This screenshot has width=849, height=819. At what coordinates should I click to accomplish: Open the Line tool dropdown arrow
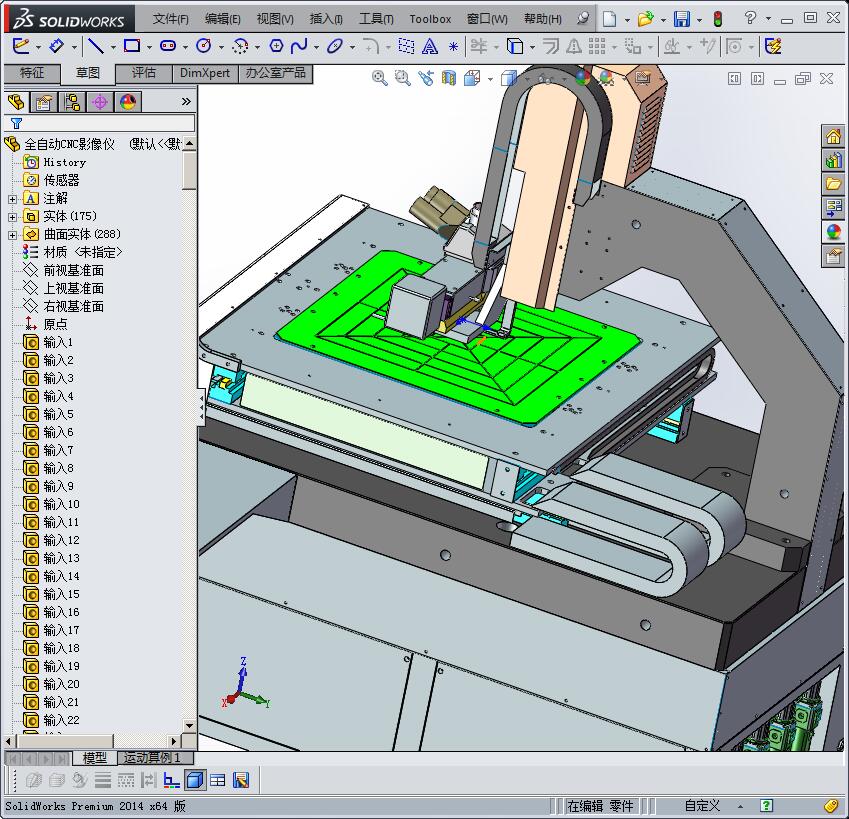click(x=113, y=47)
